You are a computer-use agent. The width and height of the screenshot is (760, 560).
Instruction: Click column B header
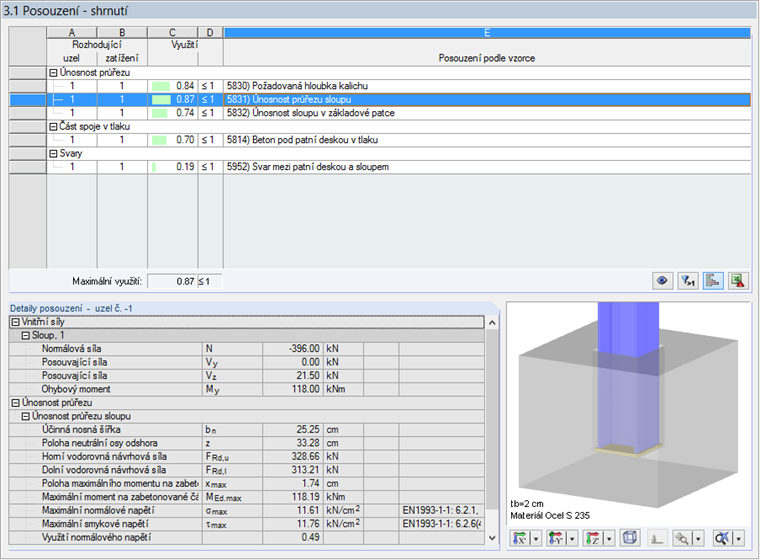[122, 32]
